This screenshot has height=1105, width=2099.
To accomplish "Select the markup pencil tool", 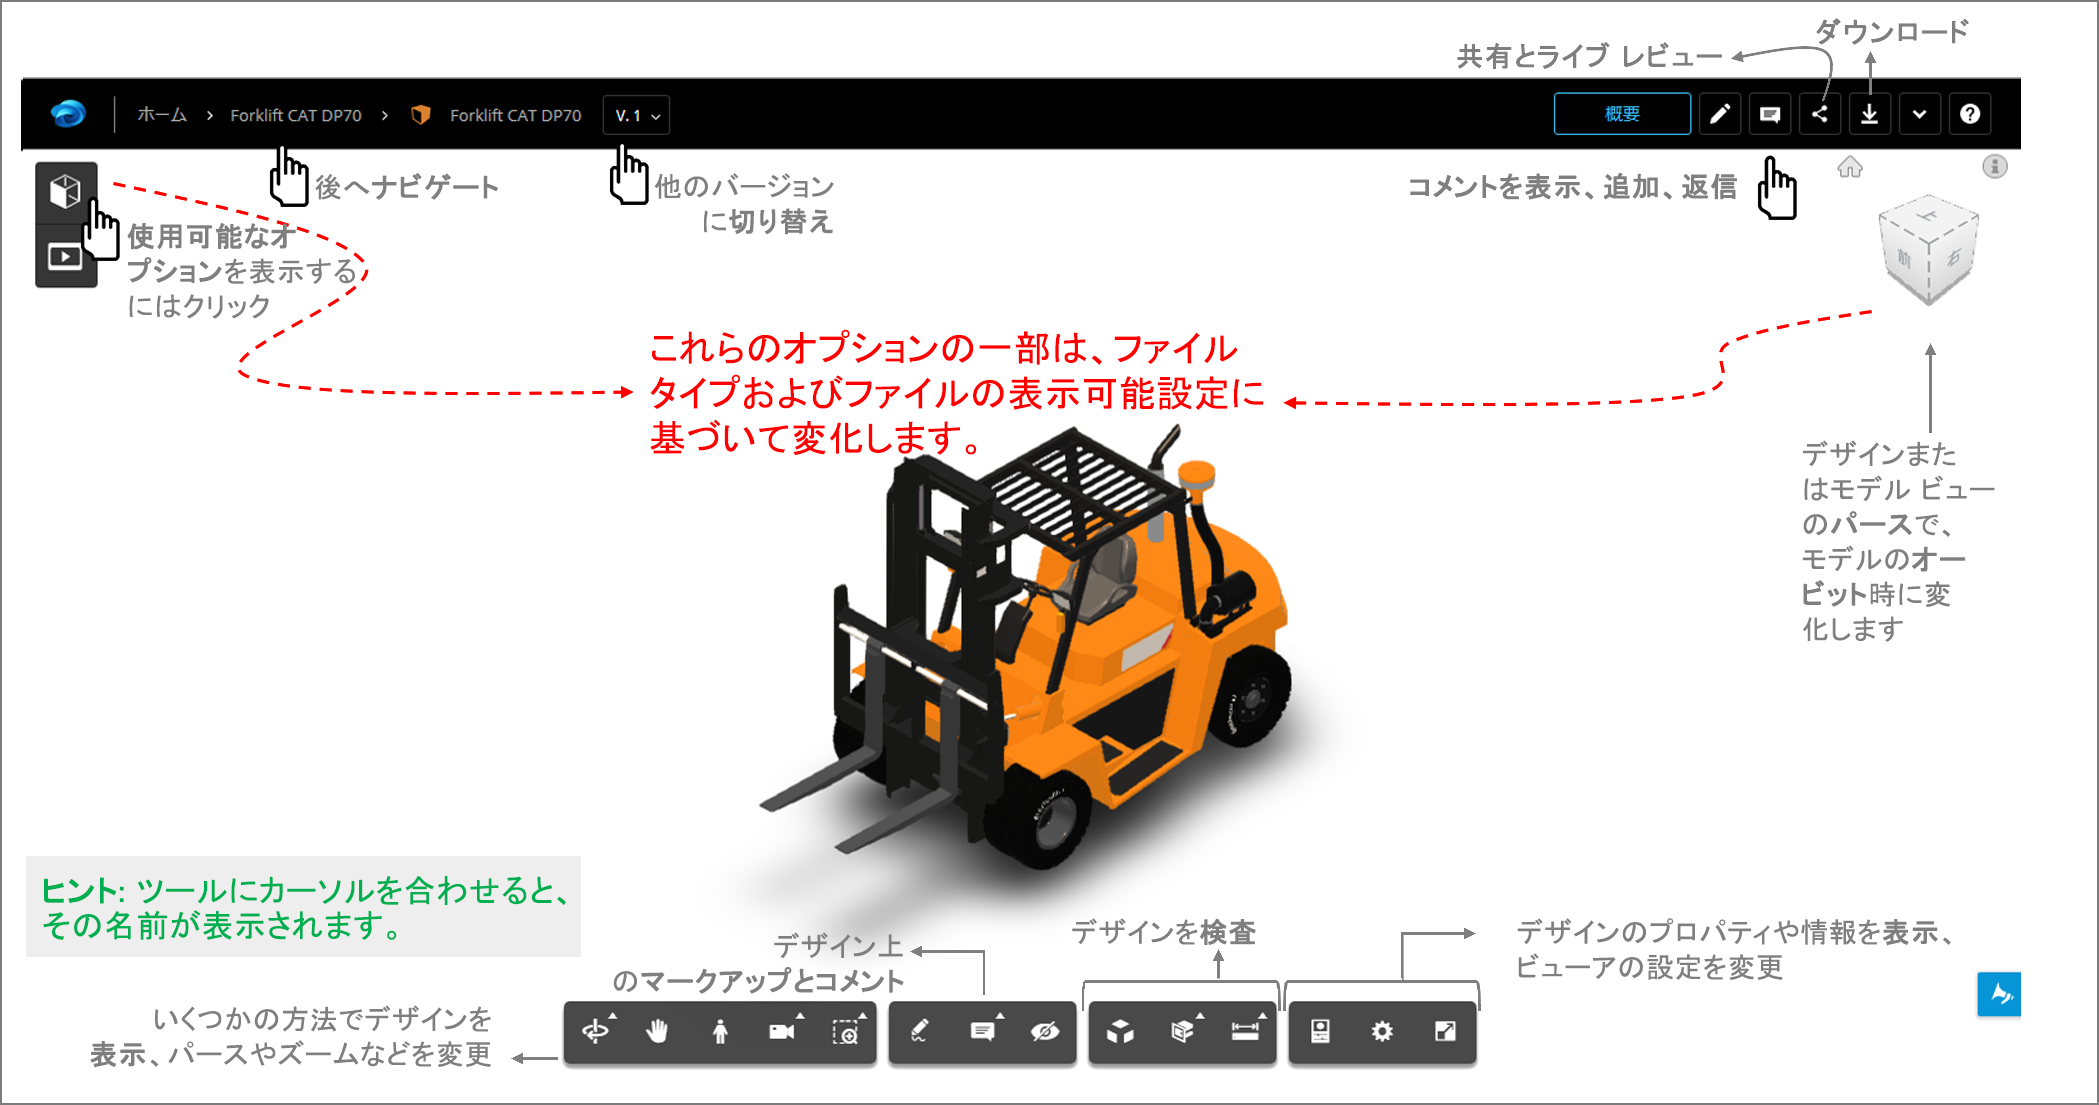I will coord(920,1031).
